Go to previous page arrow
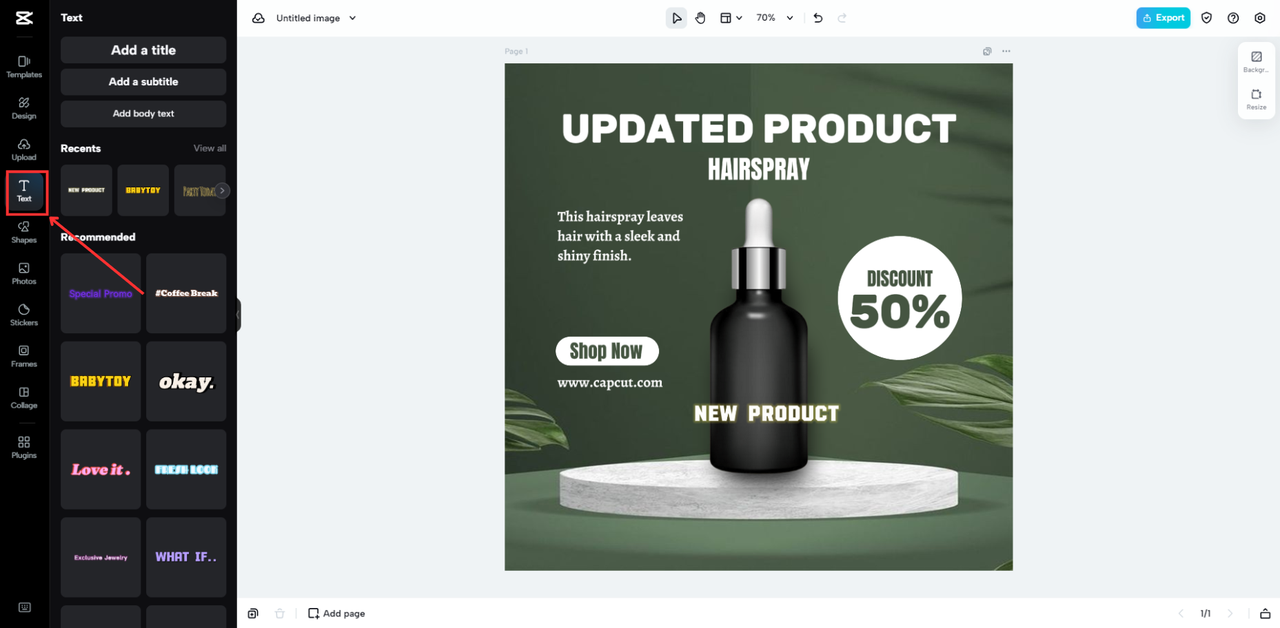The height and width of the screenshot is (628, 1280). pyautogui.click(x=1181, y=613)
